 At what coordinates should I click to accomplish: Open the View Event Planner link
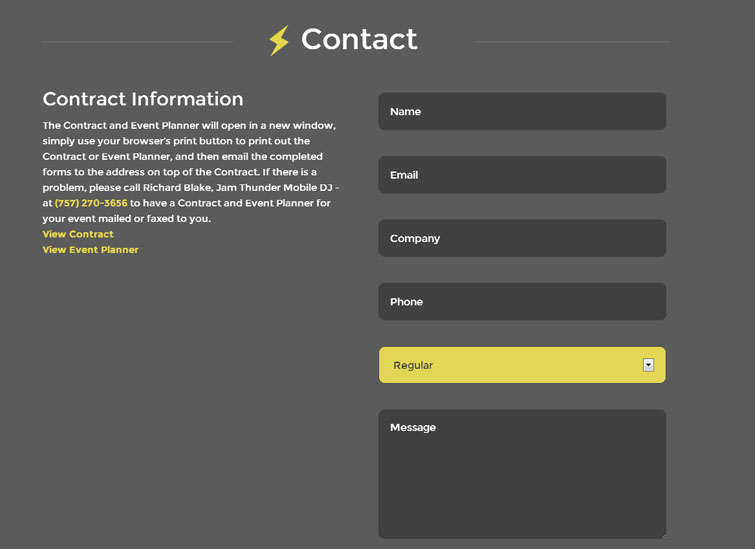[x=90, y=250]
